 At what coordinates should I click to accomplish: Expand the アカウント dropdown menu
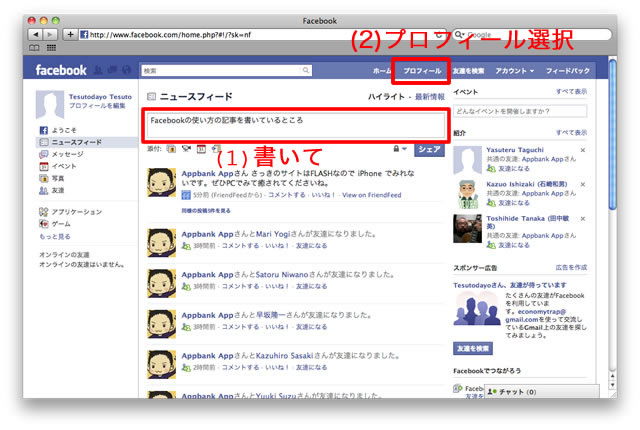[514, 71]
